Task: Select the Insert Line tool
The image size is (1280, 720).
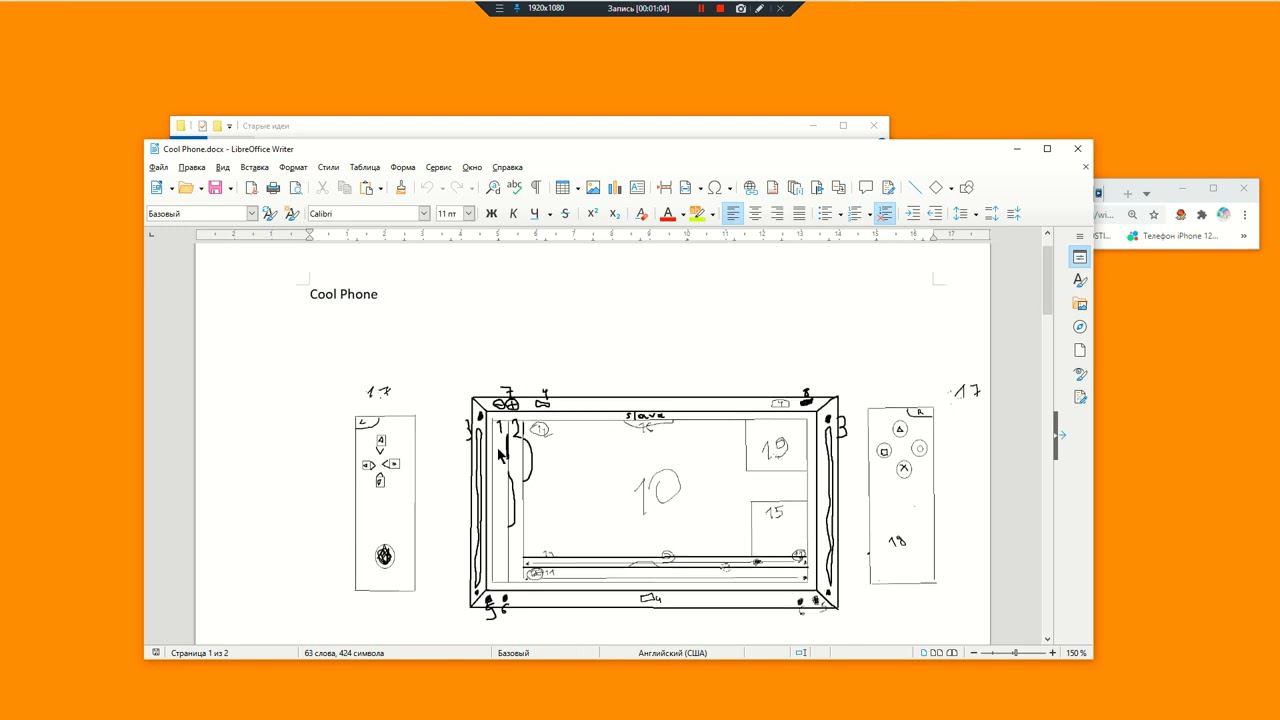Action: click(914, 188)
